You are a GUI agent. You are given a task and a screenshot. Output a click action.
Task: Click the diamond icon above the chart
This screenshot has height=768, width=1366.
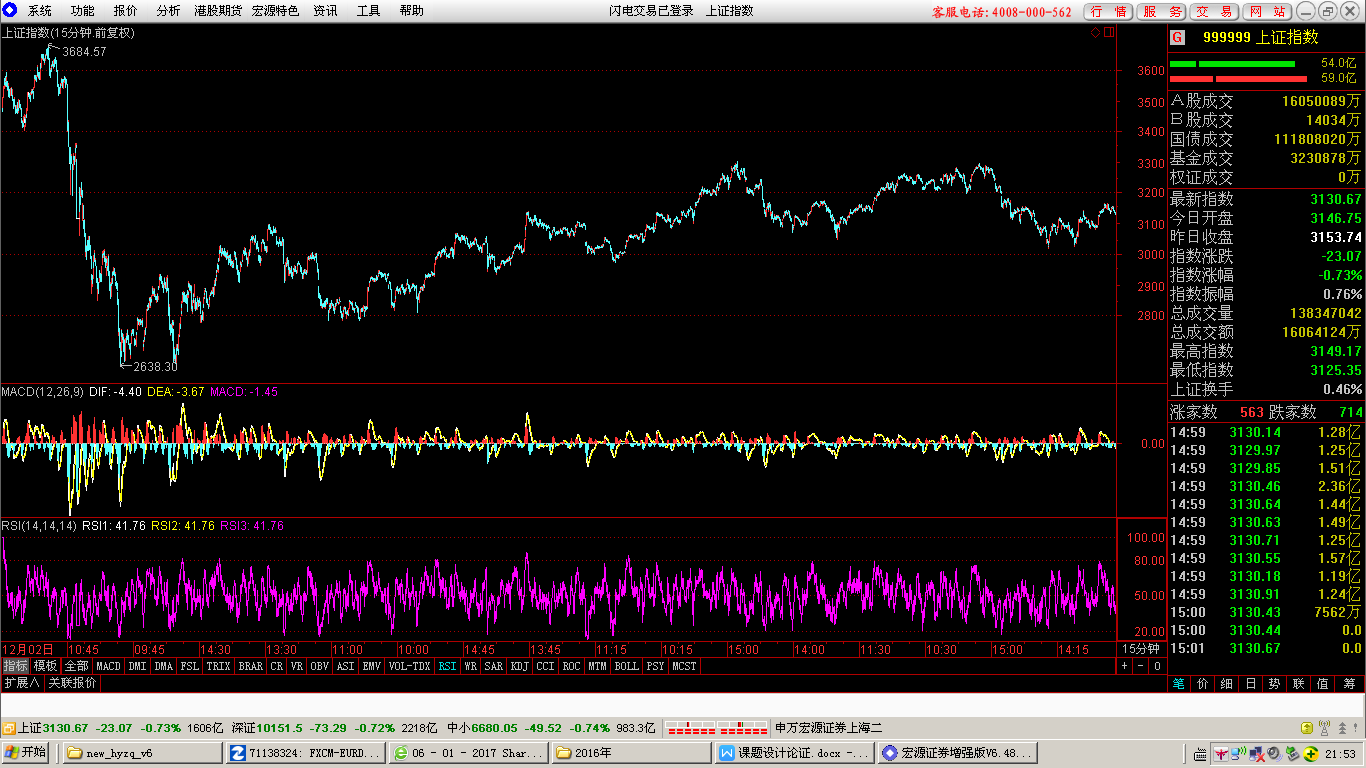click(1095, 32)
